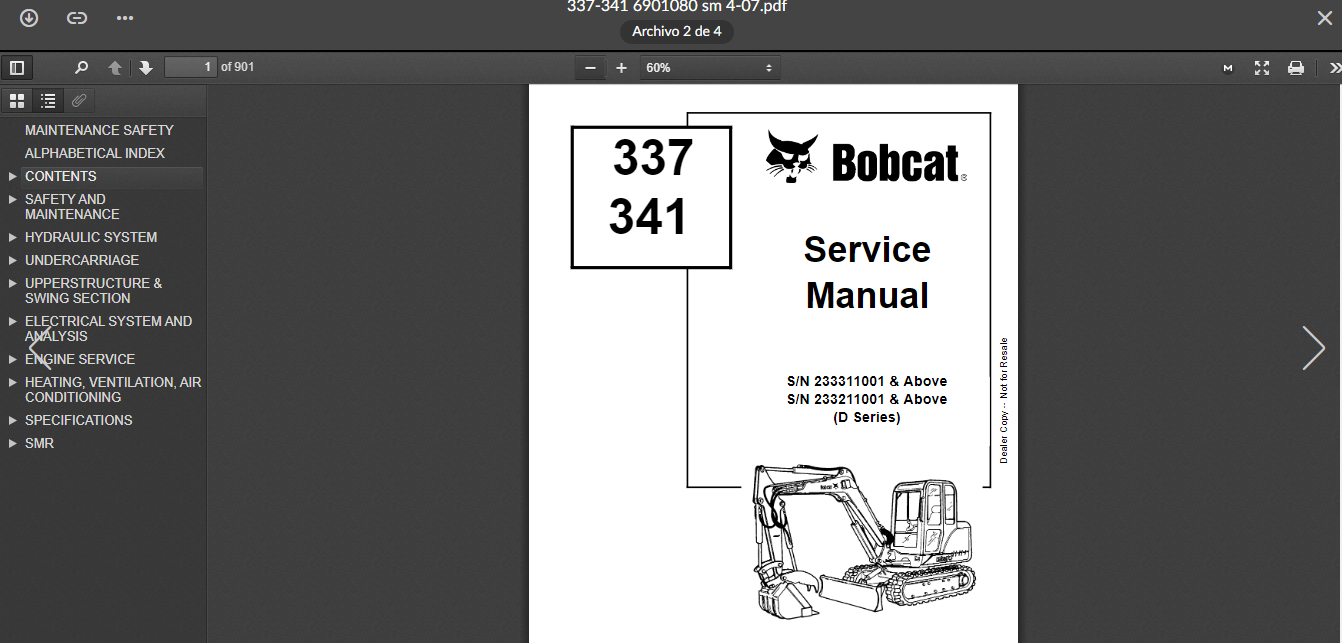The image size is (1342, 643).
Task: Select SPECIFICATIONS outline label
Action: 79,420
